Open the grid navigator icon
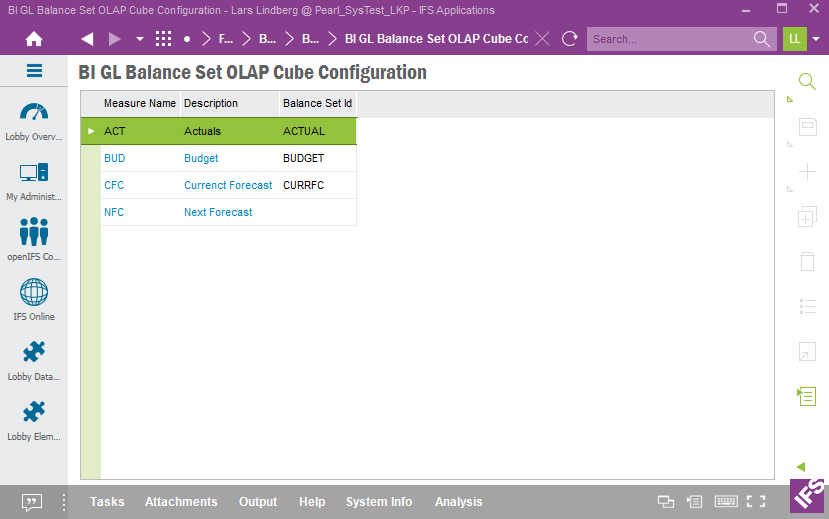829x519 pixels. point(163,39)
